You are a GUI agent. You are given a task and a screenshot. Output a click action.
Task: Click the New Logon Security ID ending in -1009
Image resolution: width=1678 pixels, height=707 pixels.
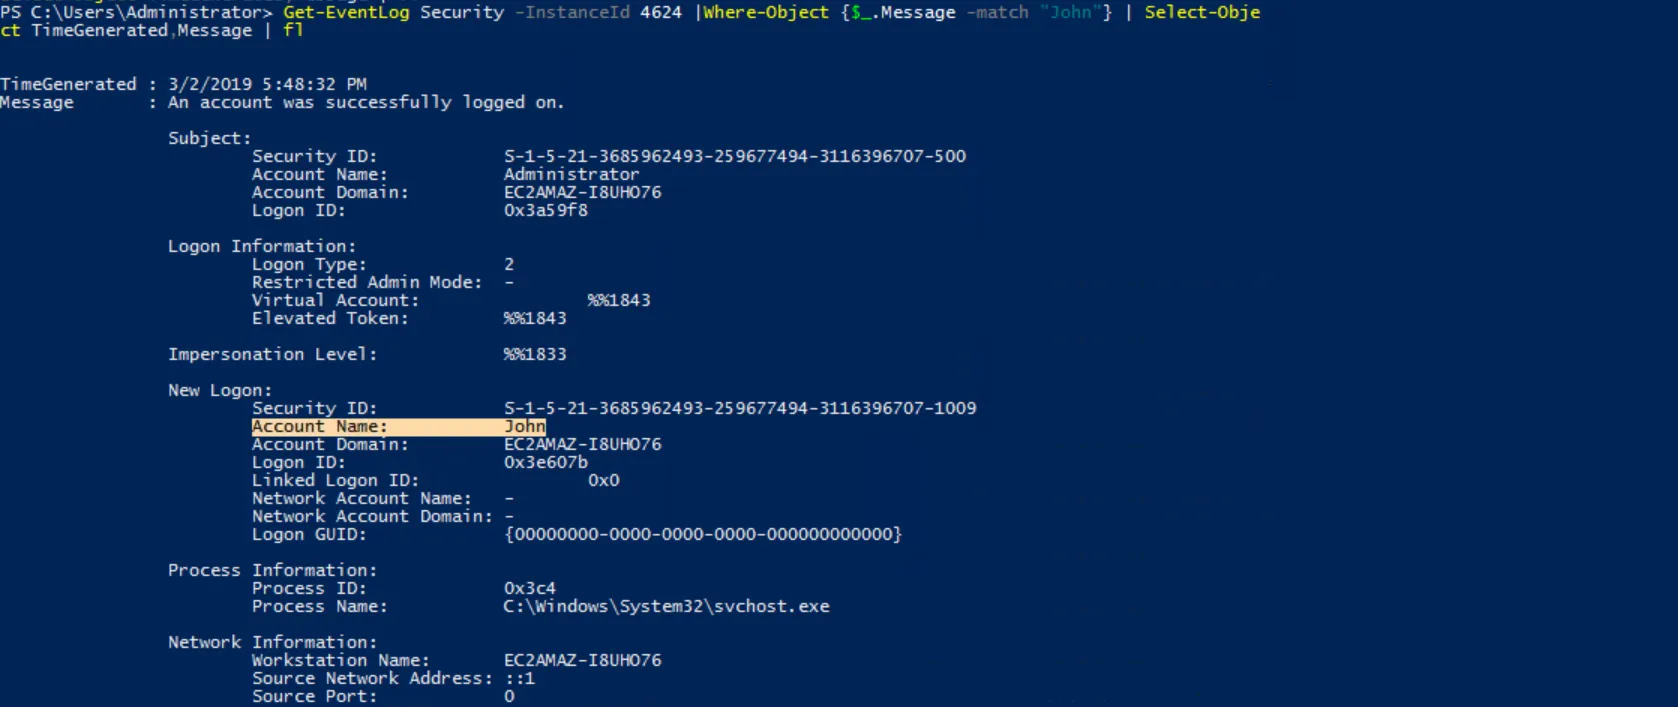[740, 408]
